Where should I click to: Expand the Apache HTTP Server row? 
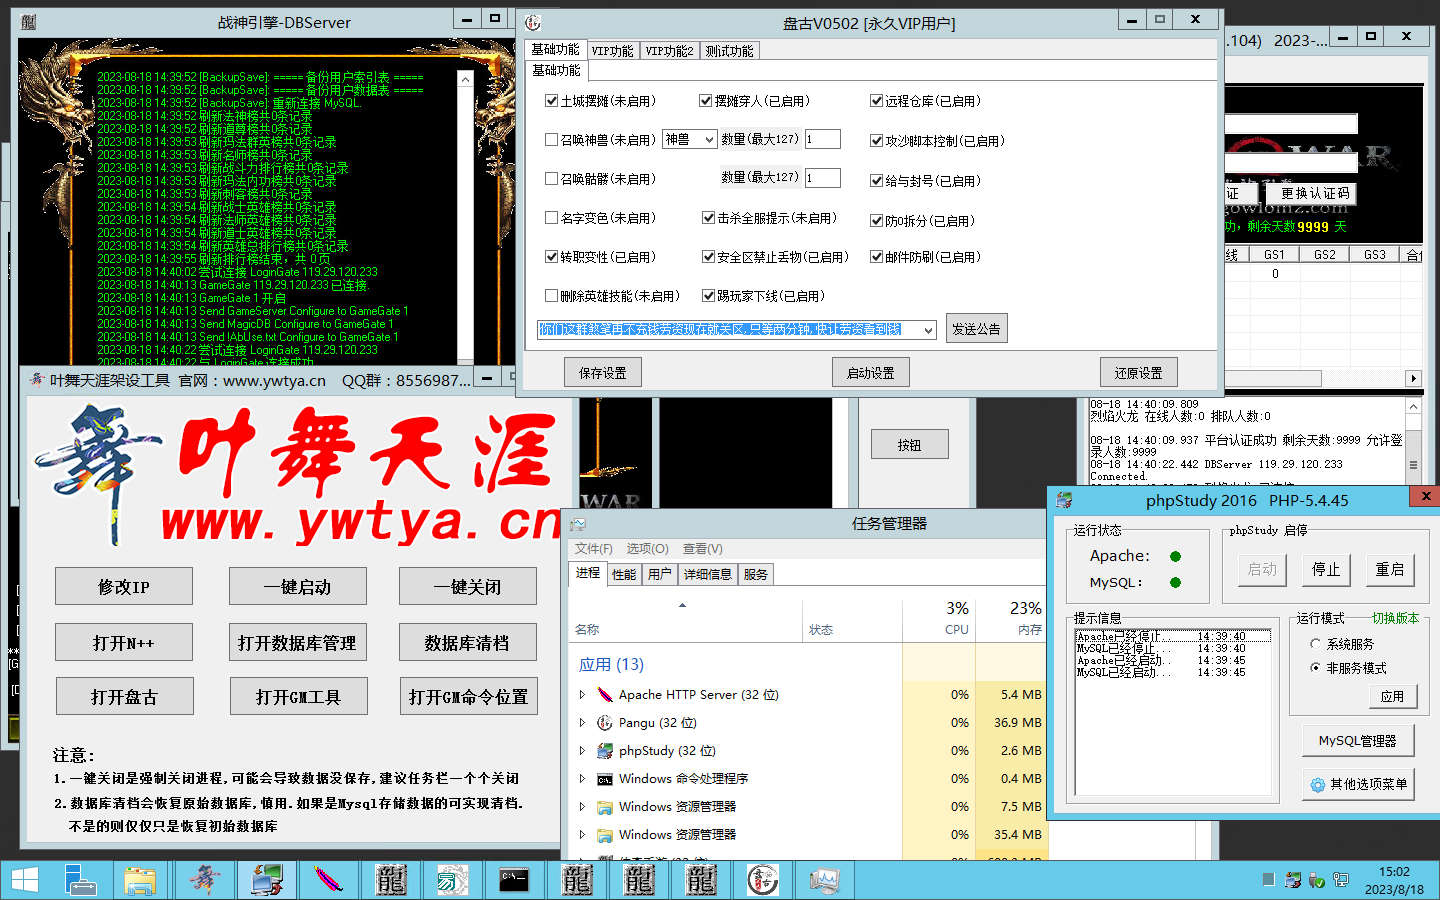pos(582,694)
